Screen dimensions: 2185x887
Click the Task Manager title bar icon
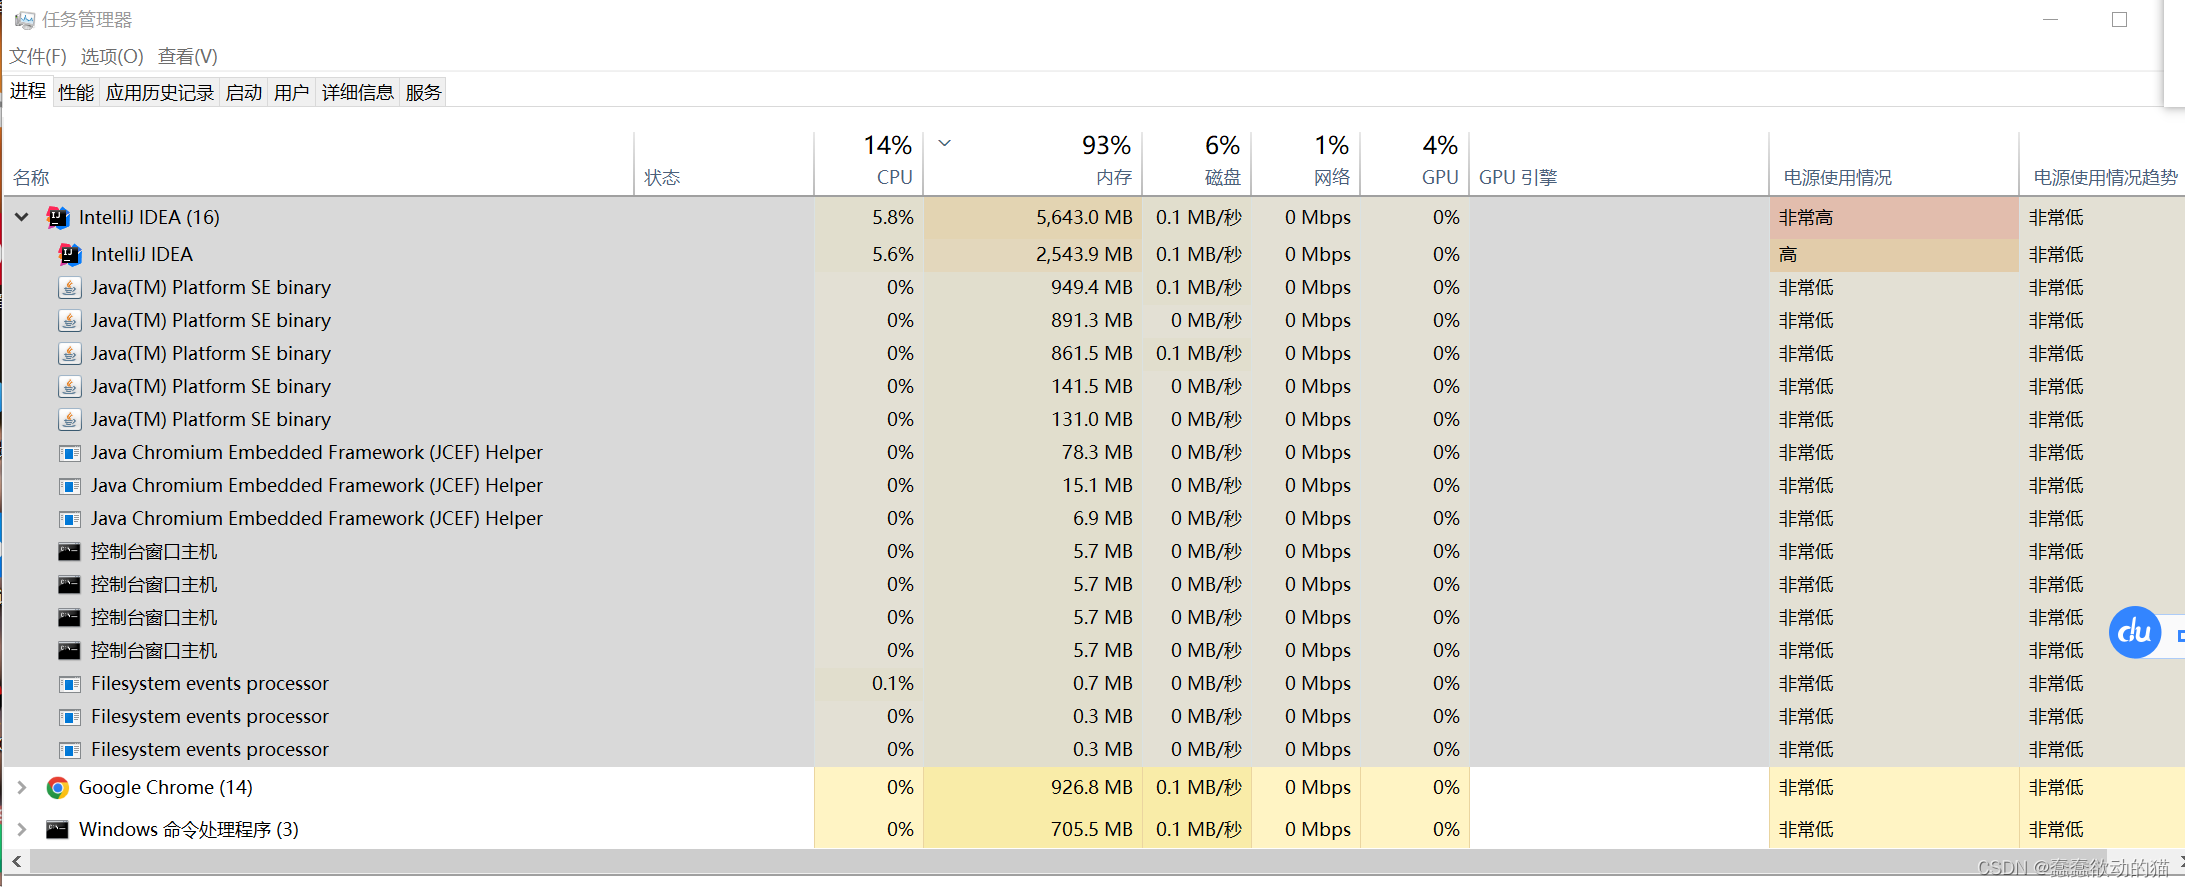click(x=24, y=20)
